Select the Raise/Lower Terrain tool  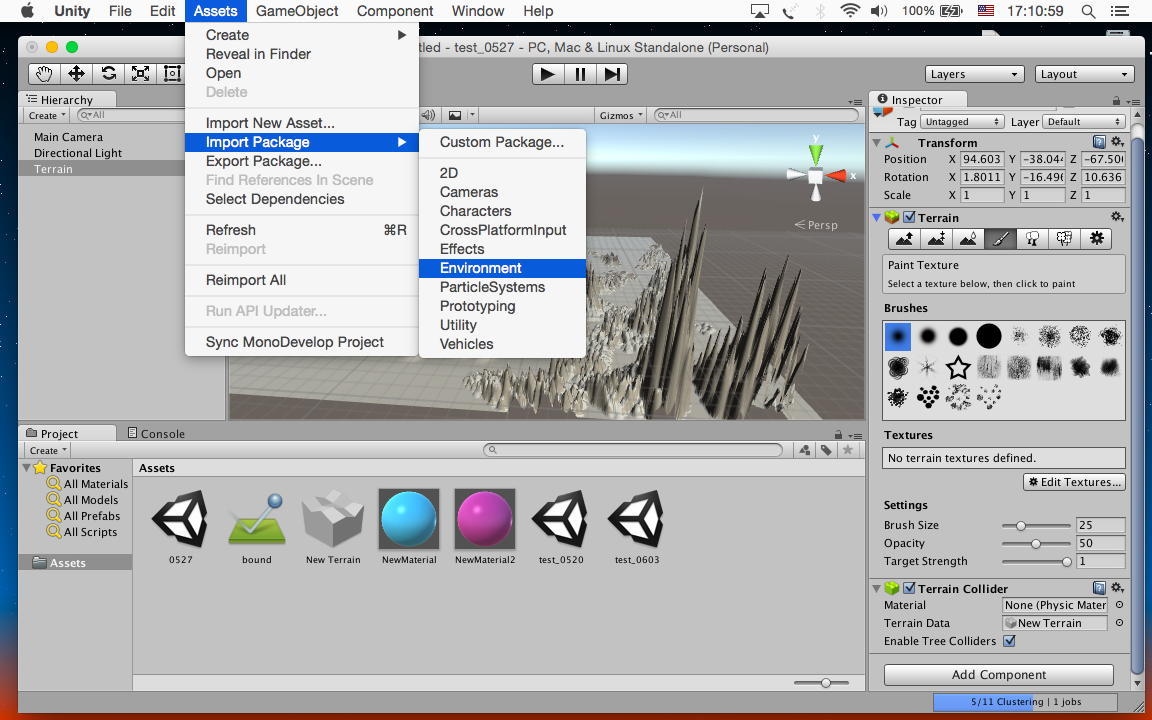(x=904, y=239)
